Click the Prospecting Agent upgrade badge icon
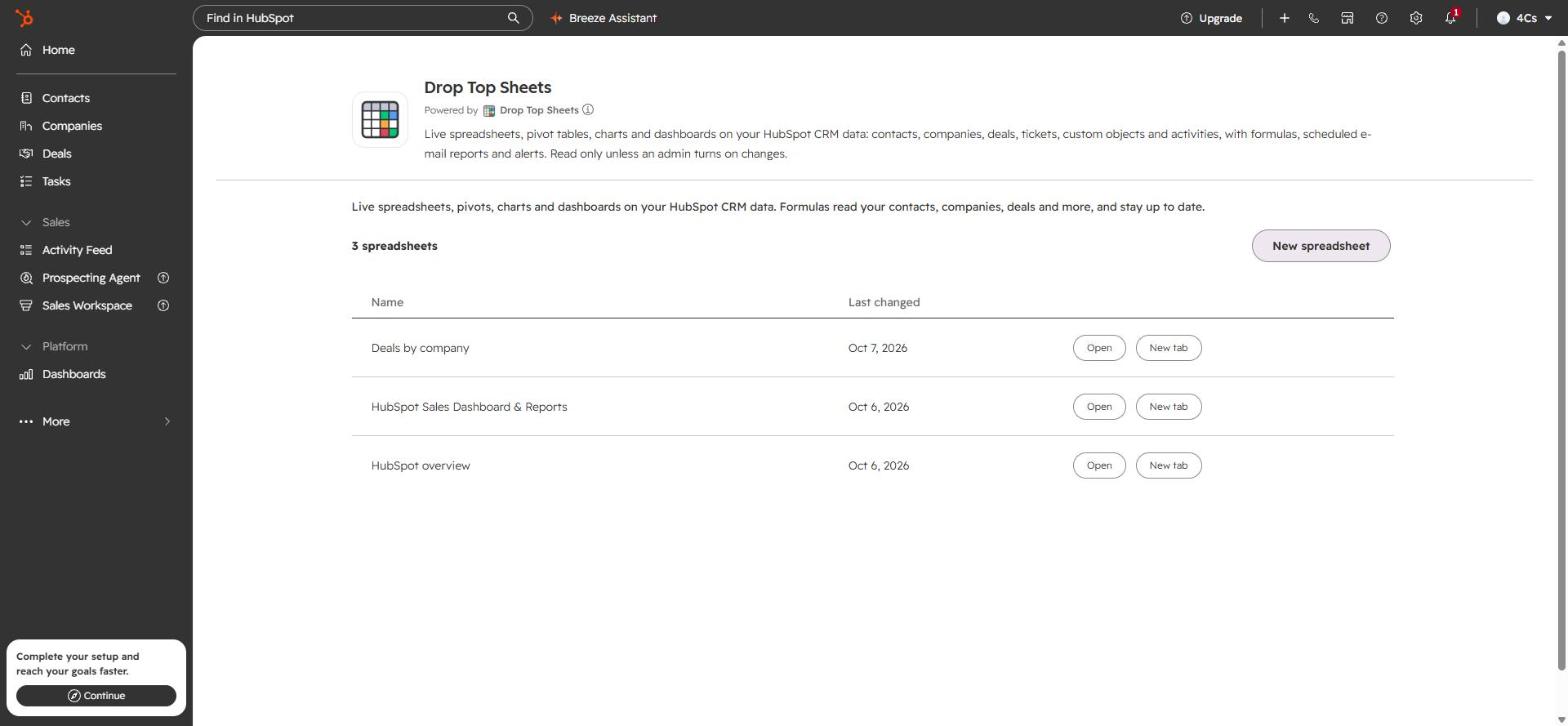The height and width of the screenshot is (726, 1568). pos(164,278)
